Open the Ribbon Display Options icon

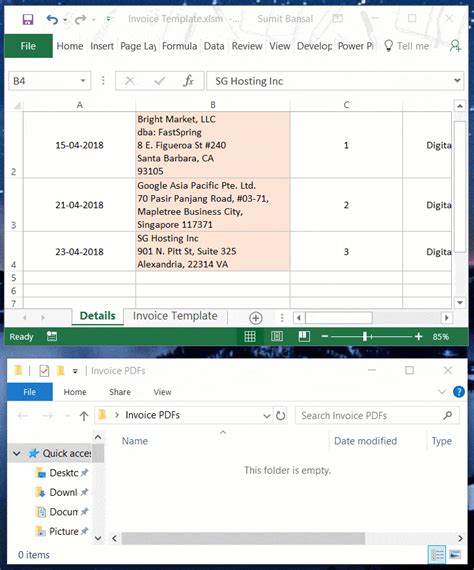point(337,18)
